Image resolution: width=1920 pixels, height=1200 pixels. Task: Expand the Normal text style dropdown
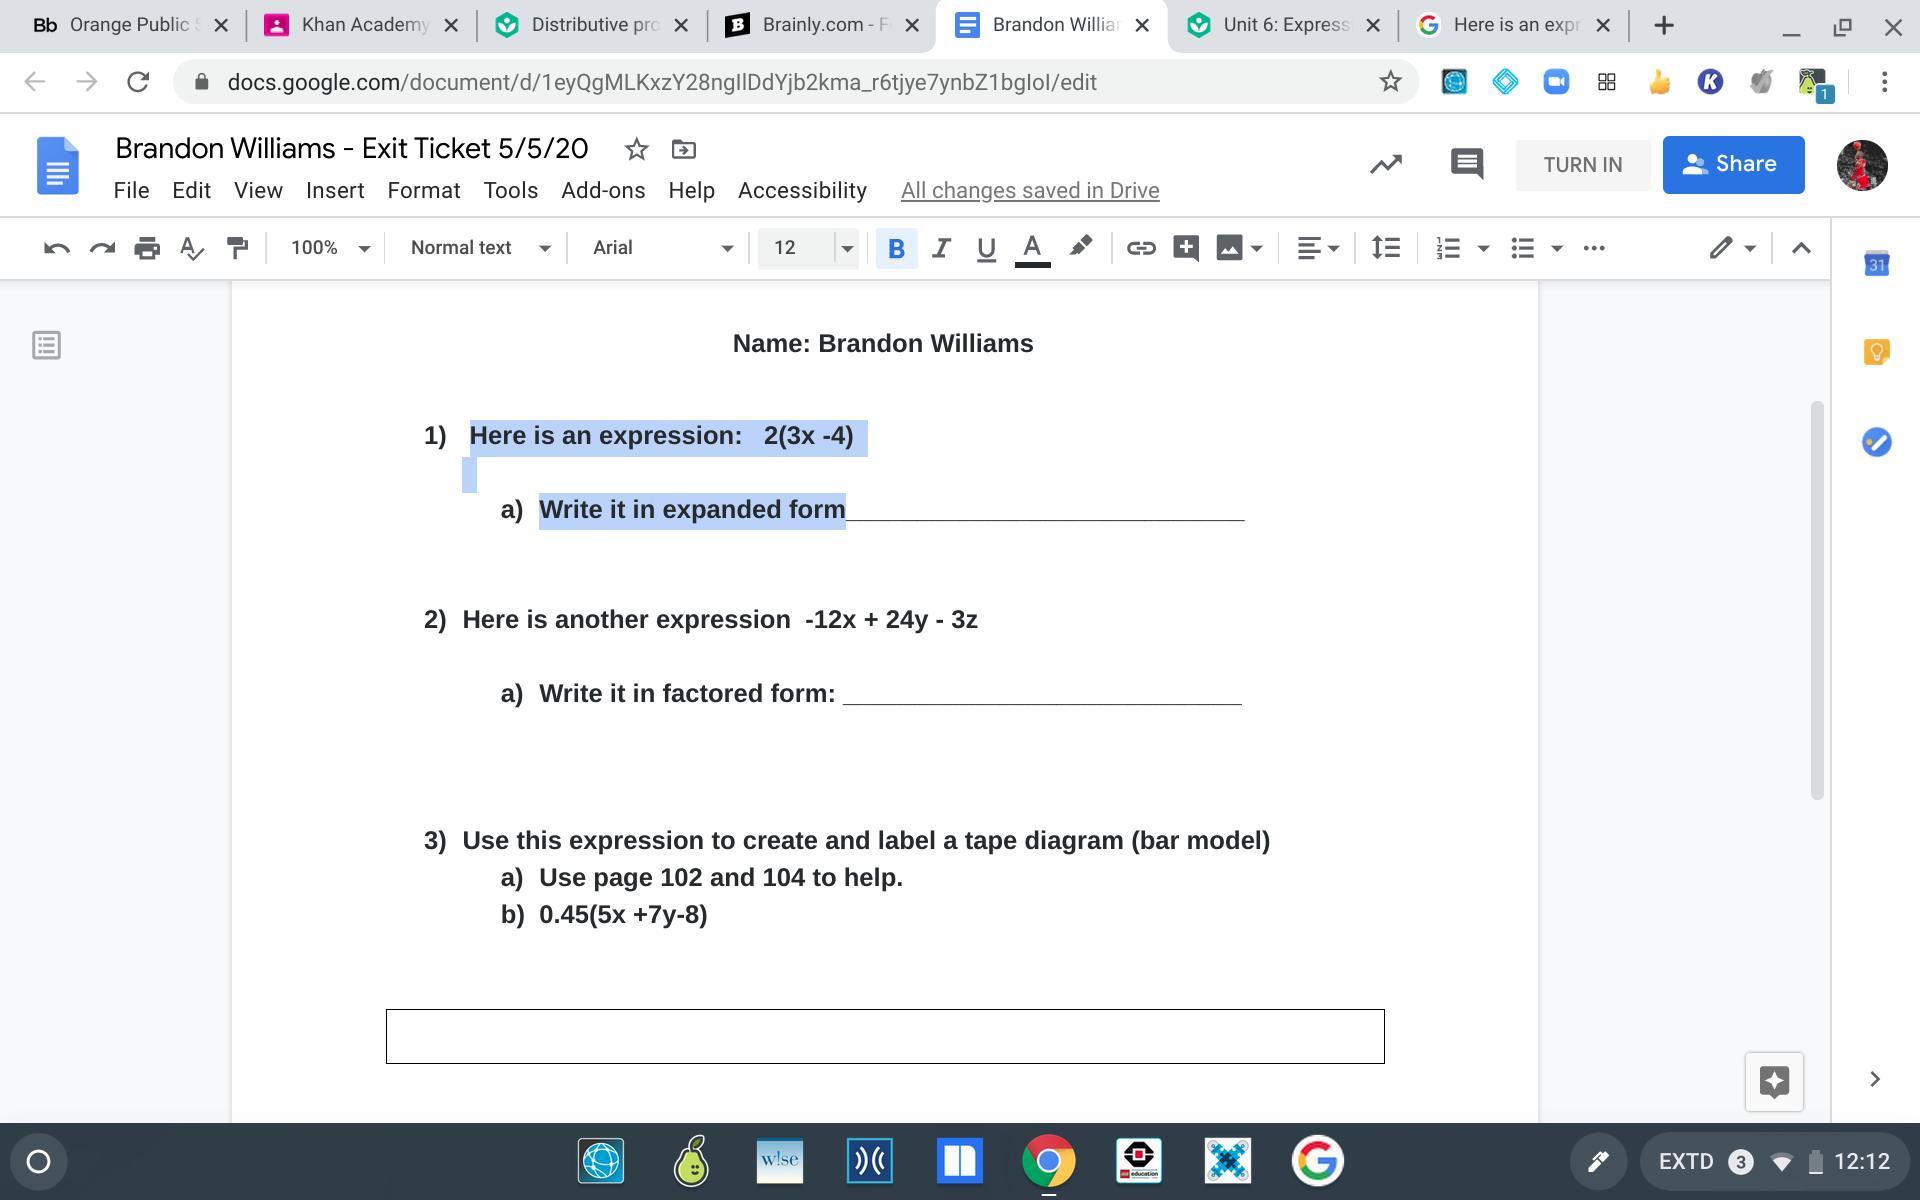[479, 248]
